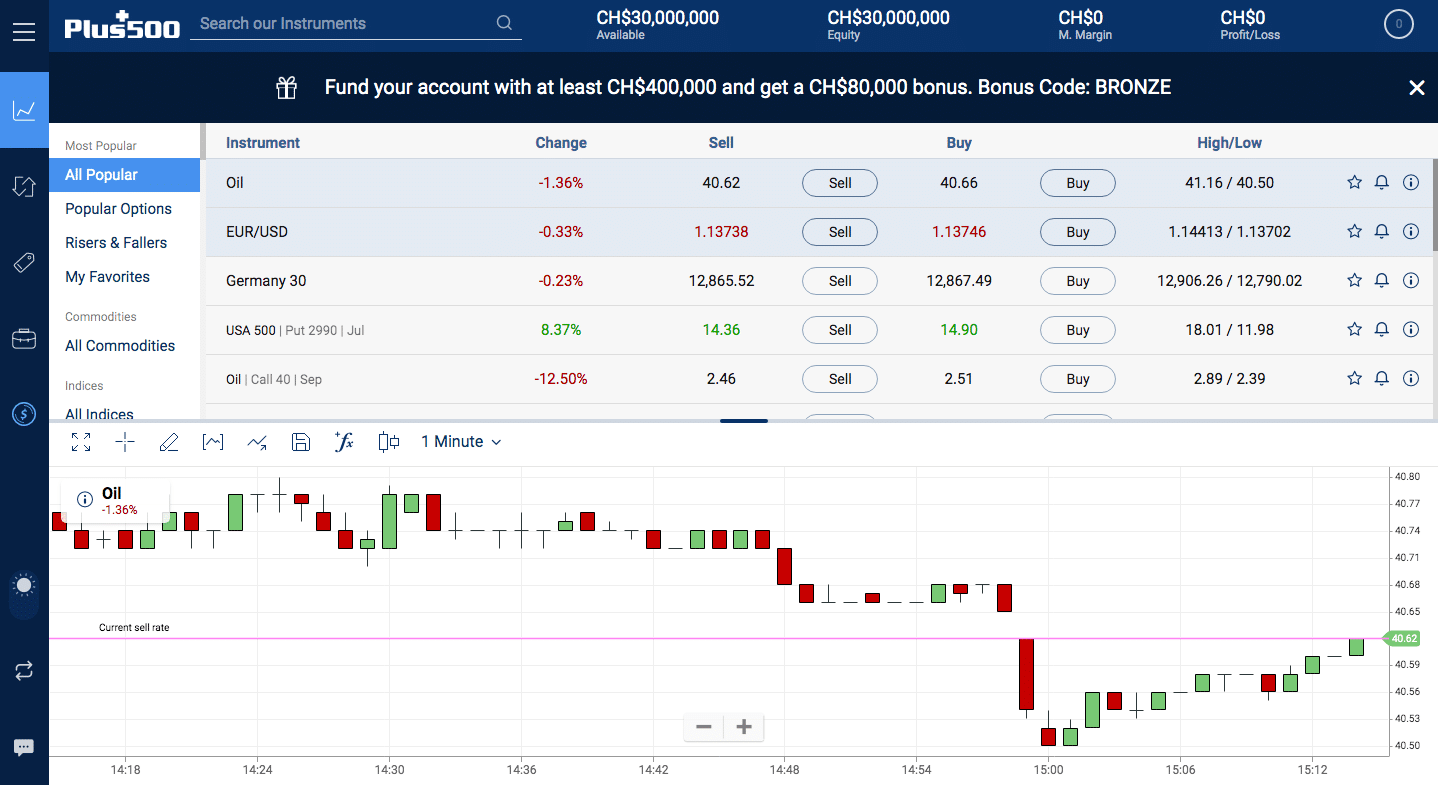The height and width of the screenshot is (785, 1438).
Task: Expand the All Commodities category
Action: tap(120, 345)
